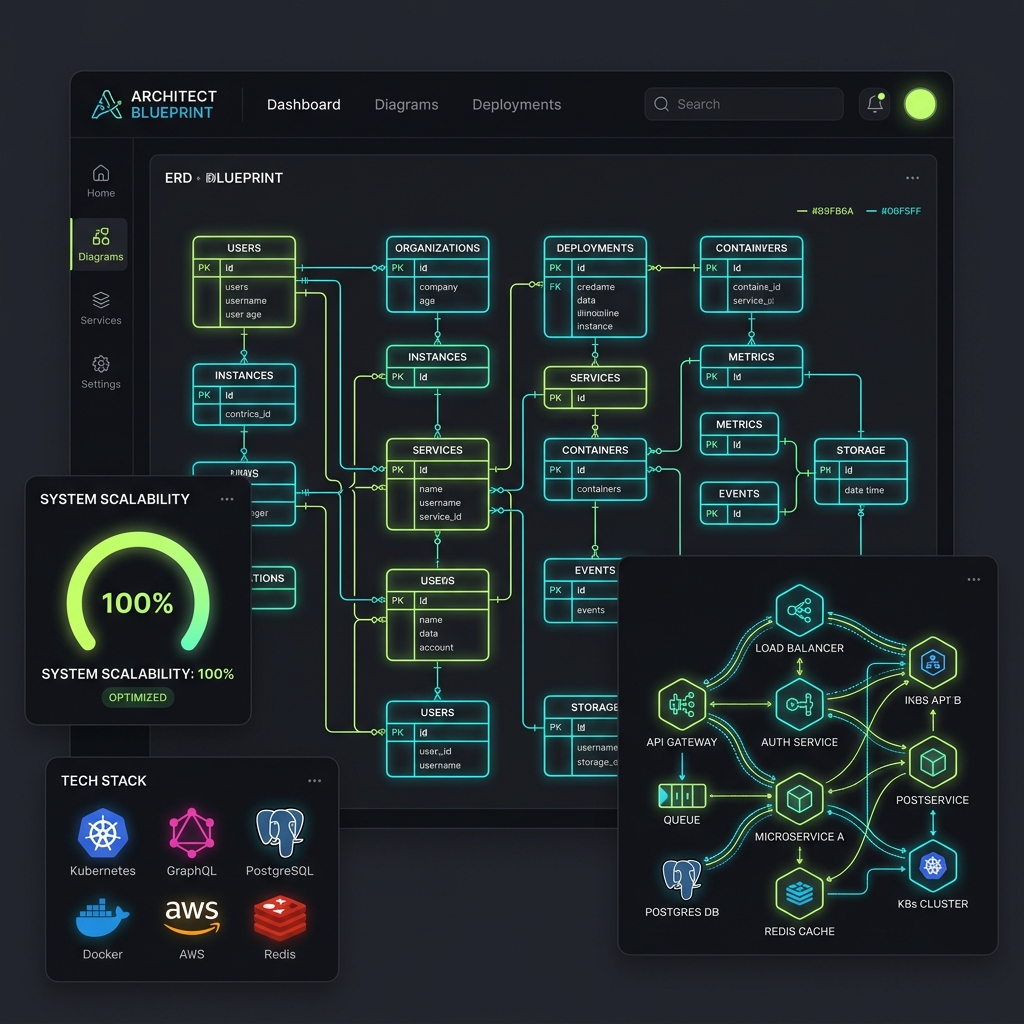The height and width of the screenshot is (1024, 1024).
Task: Click the 'user age' field in USERS table
Action: (244, 315)
